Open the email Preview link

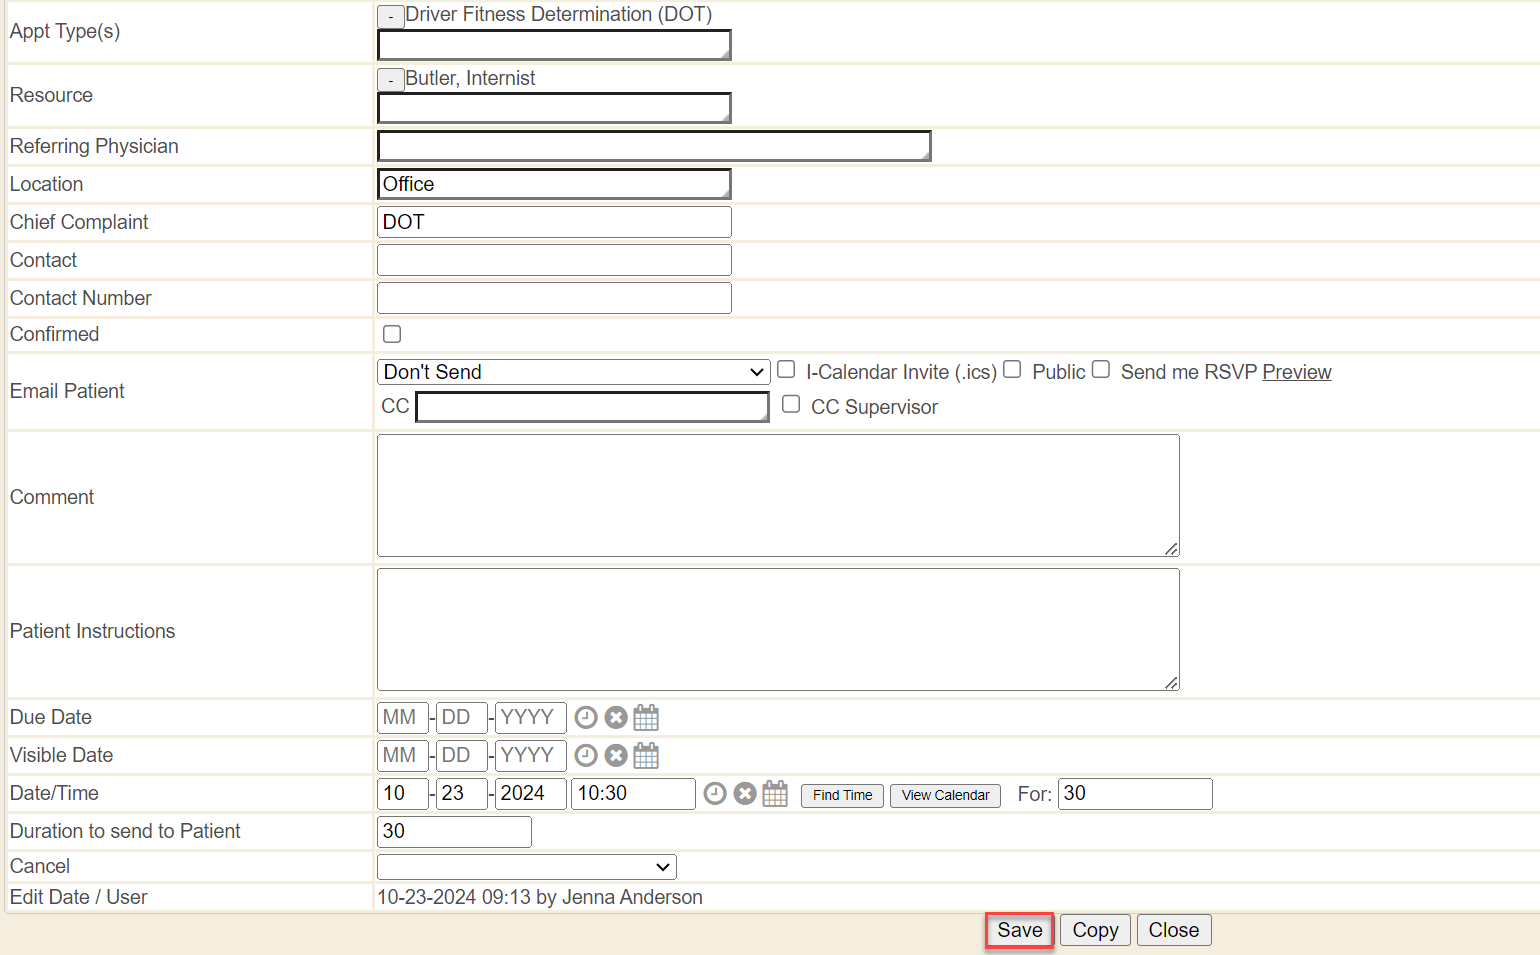click(1296, 372)
